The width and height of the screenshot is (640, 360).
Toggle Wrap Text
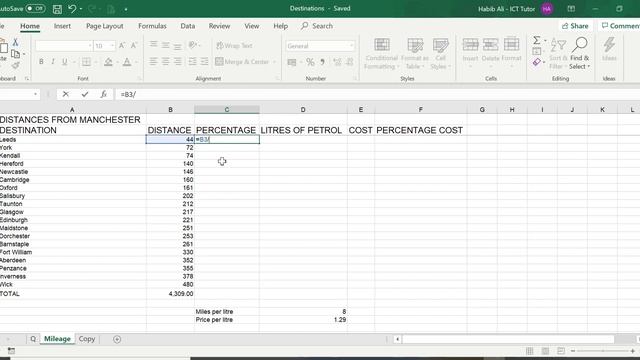(x=234, y=45)
